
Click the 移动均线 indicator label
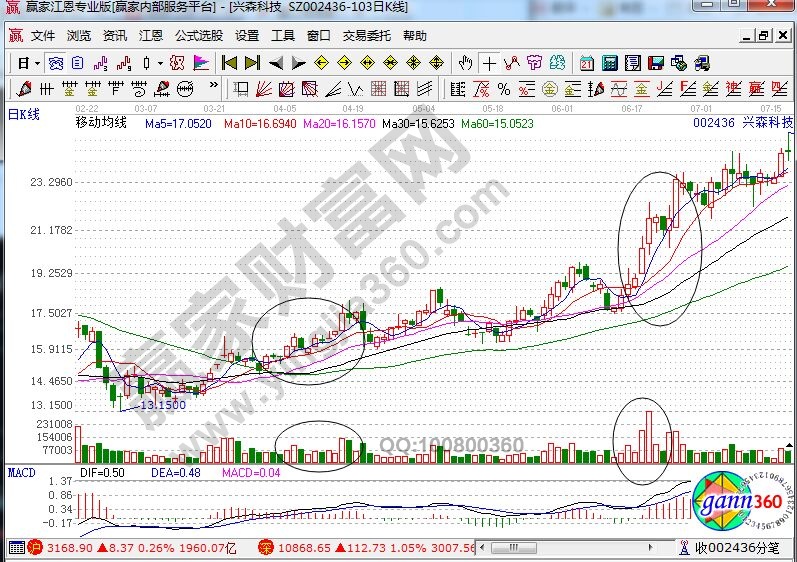click(101, 123)
